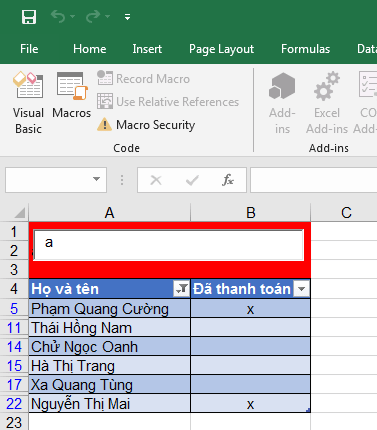377x430 pixels.
Task: Open the Formulas tab
Action: [x=305, y=49]
